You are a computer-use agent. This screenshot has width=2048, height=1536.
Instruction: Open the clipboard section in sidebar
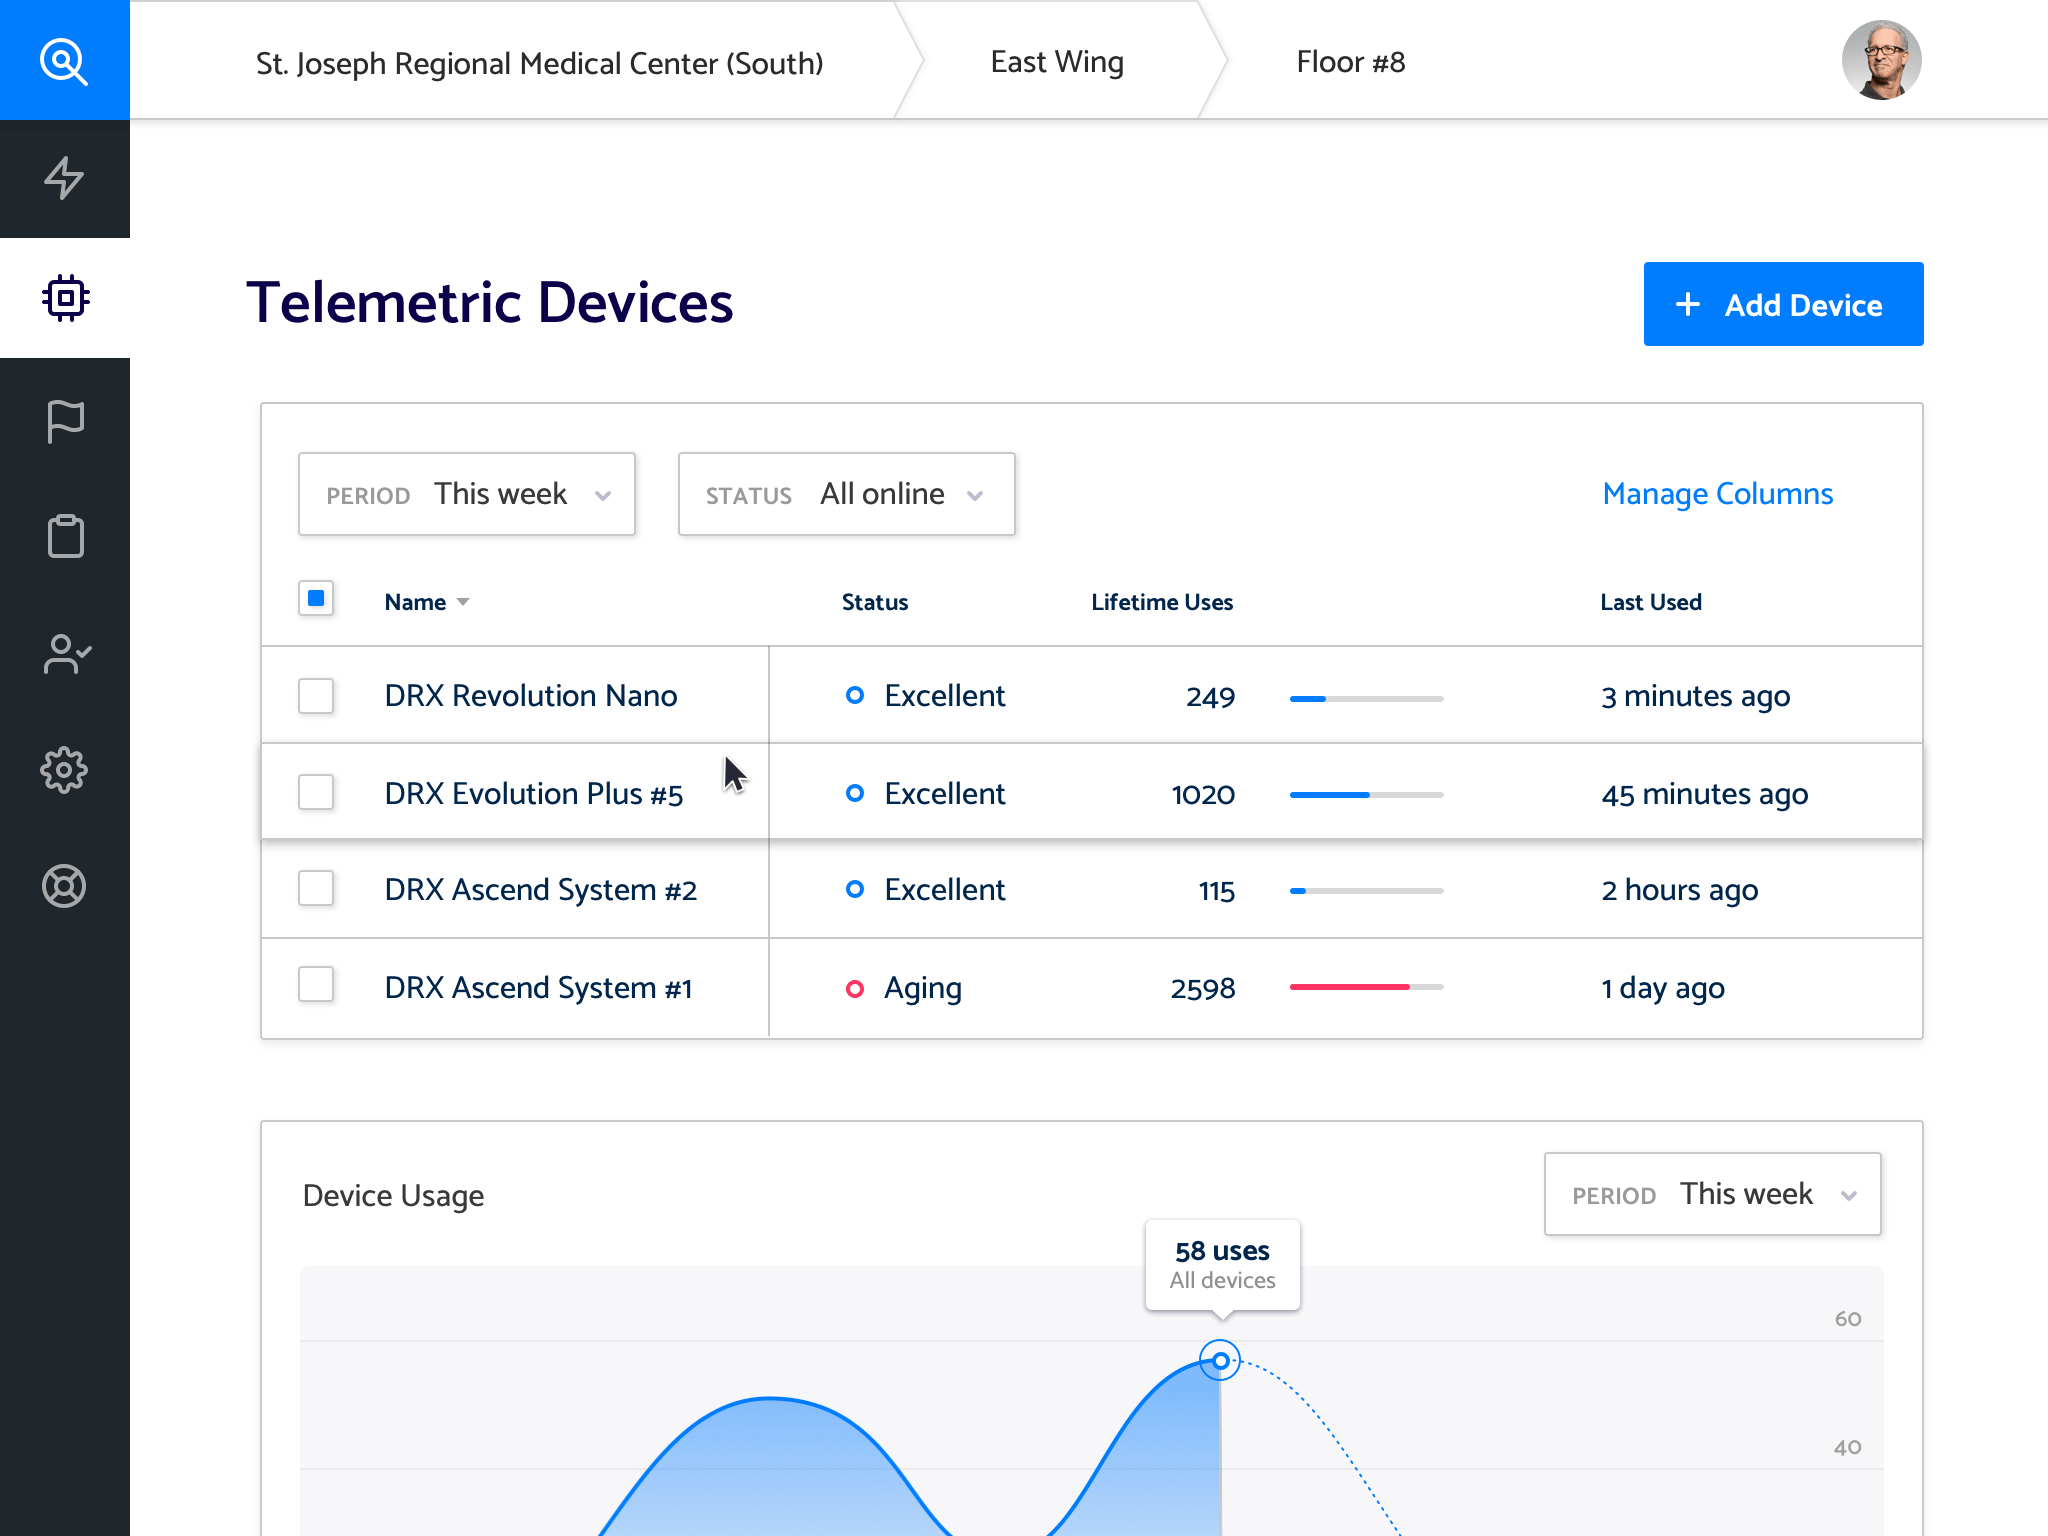66,536
